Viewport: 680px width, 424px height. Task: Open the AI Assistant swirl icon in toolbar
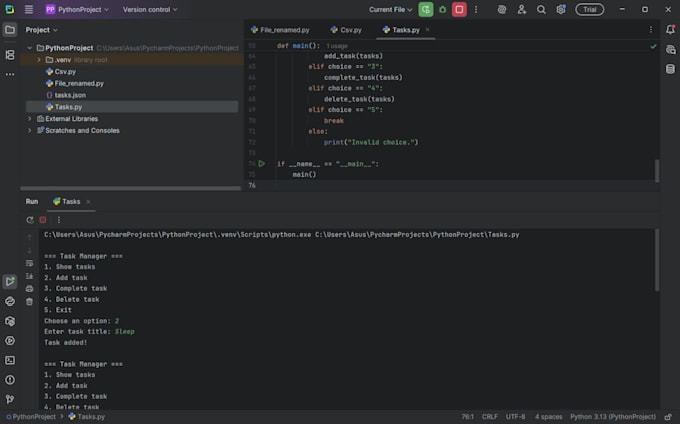tap(502, 10)
